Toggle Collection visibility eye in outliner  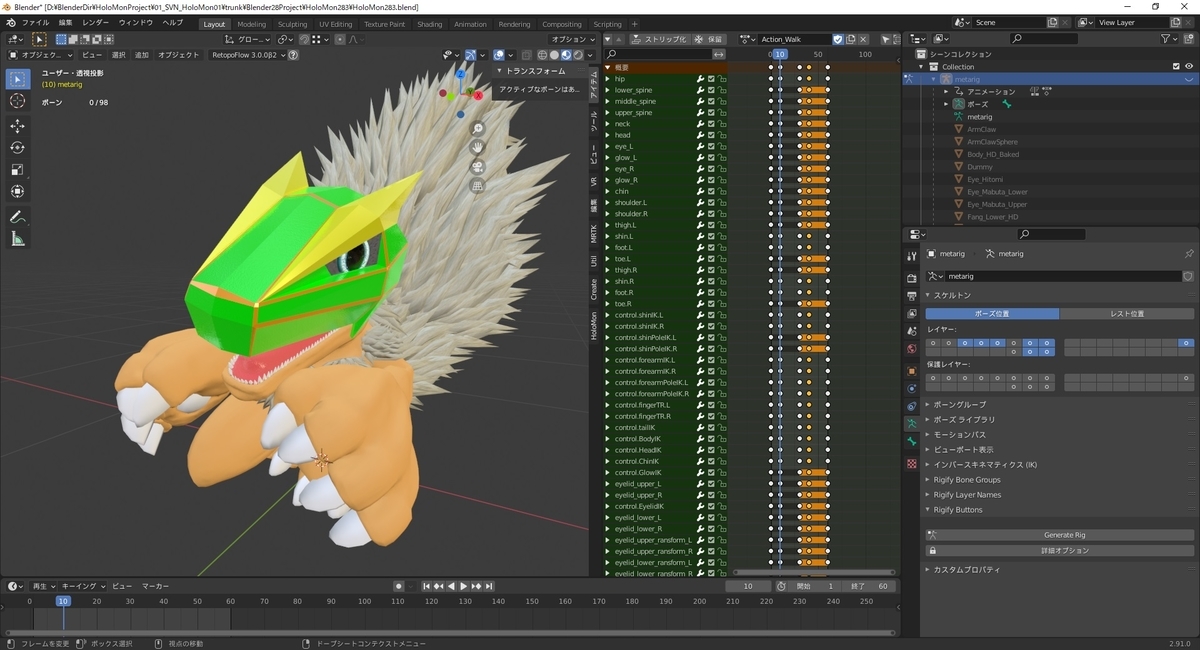1189,67
